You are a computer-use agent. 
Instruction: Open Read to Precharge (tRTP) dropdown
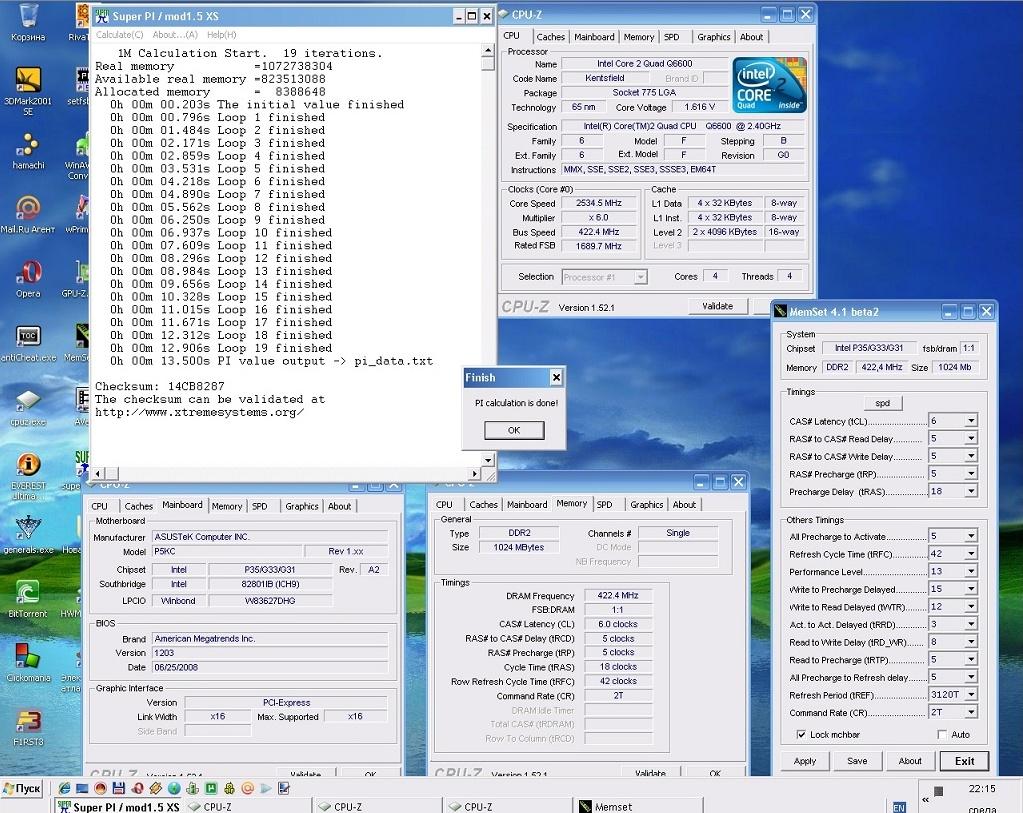click(x=971, y=660)
